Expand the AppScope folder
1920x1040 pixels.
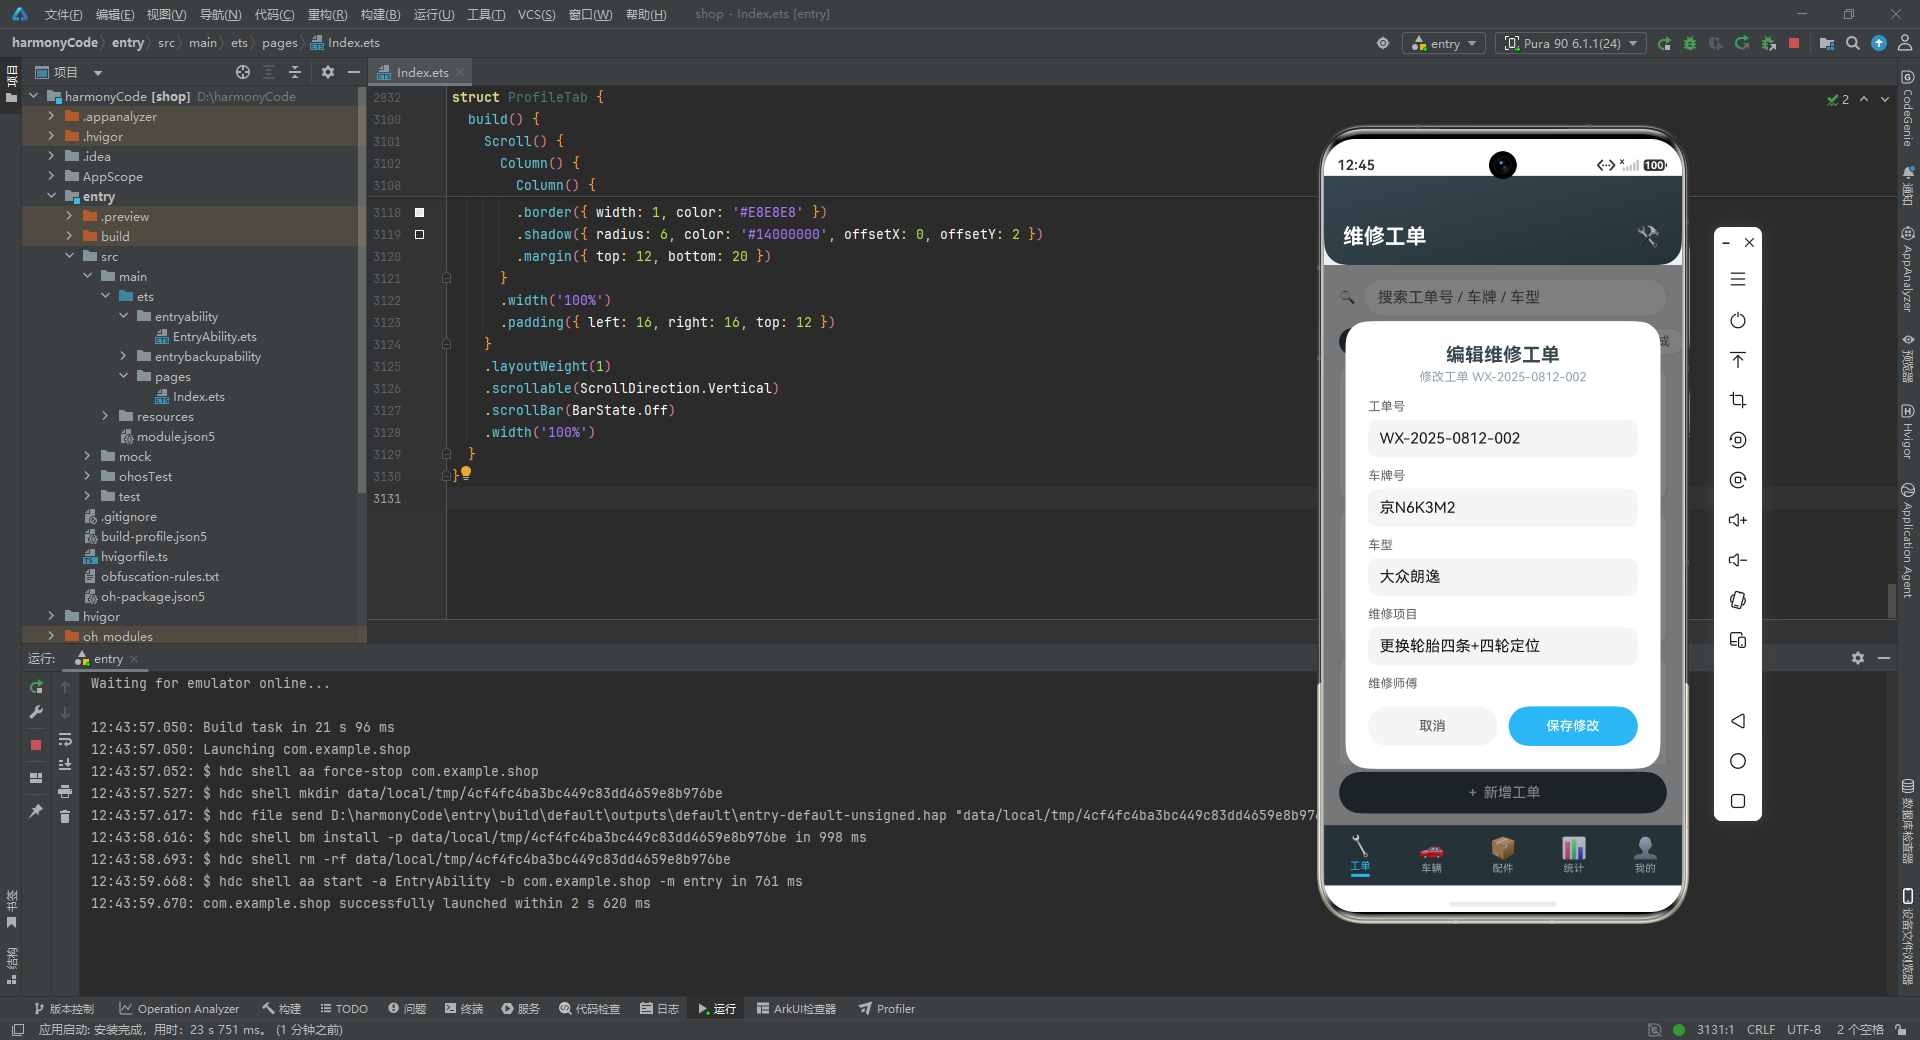51,176
